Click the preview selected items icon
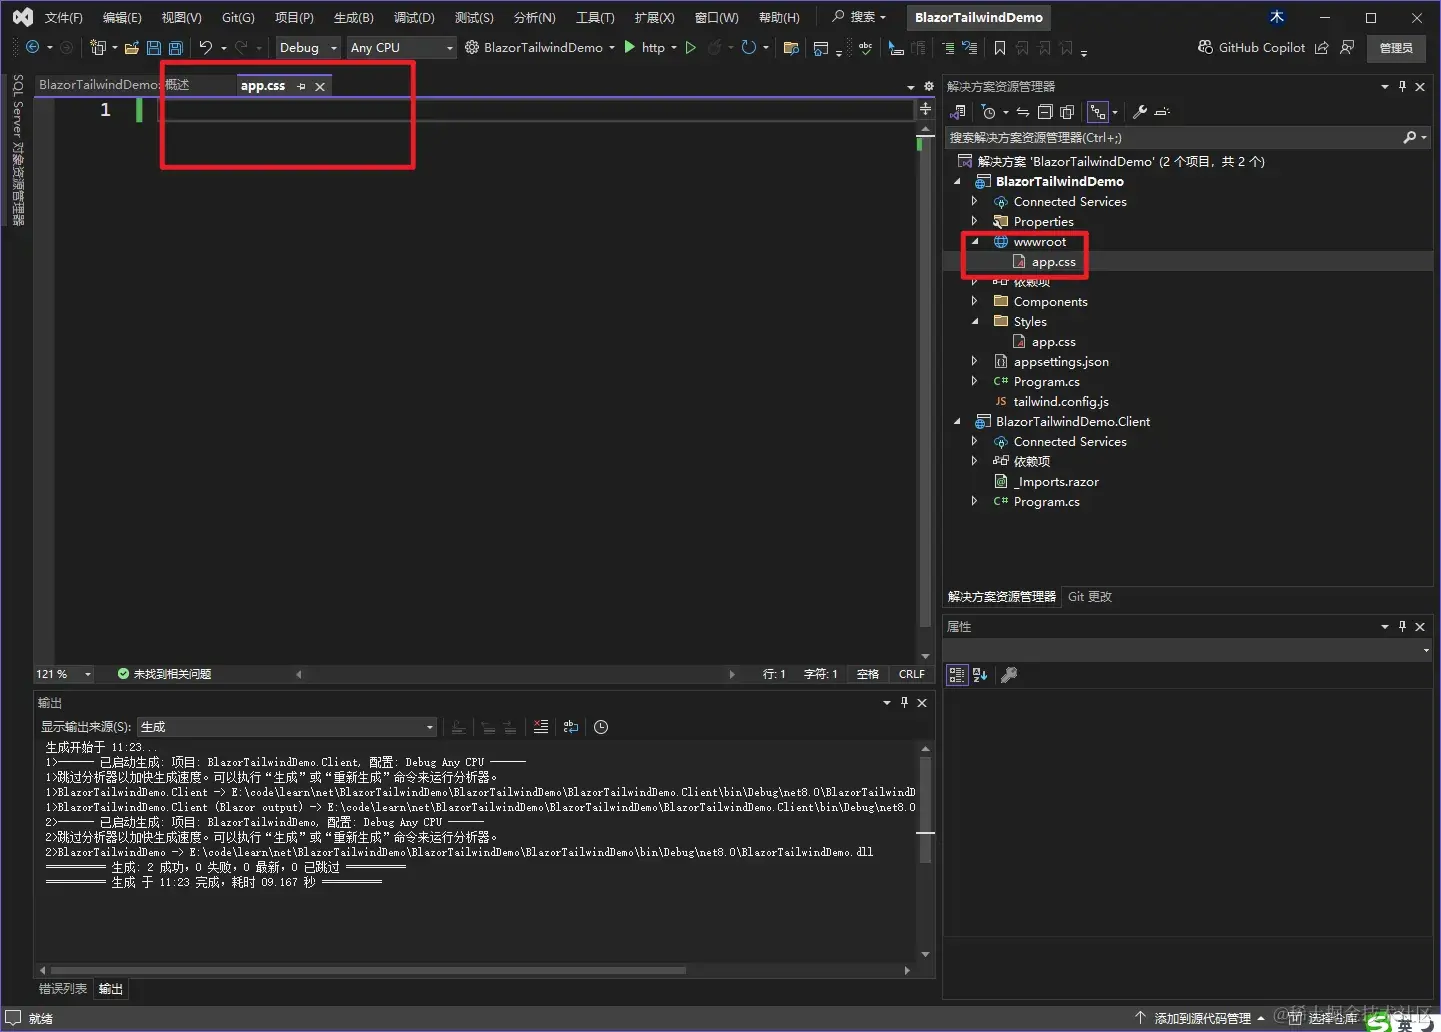 point(1162,112)
